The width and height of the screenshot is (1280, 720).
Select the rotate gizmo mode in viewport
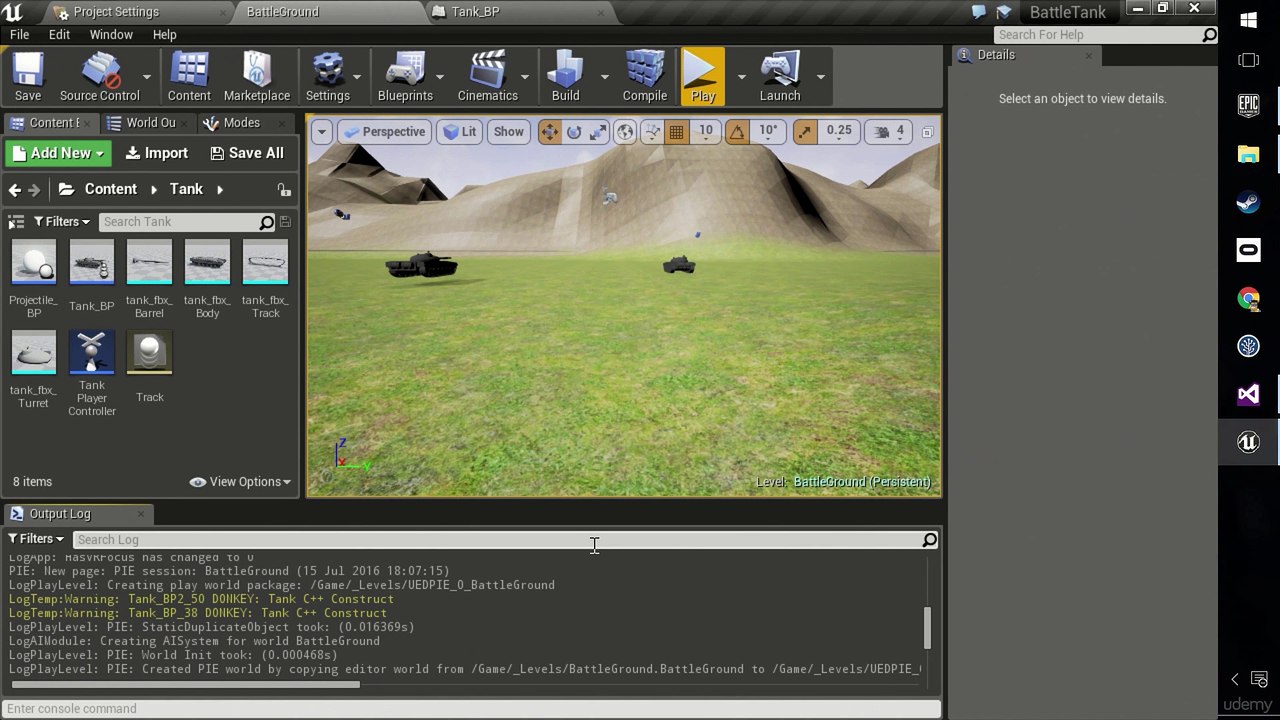[574, 132]
